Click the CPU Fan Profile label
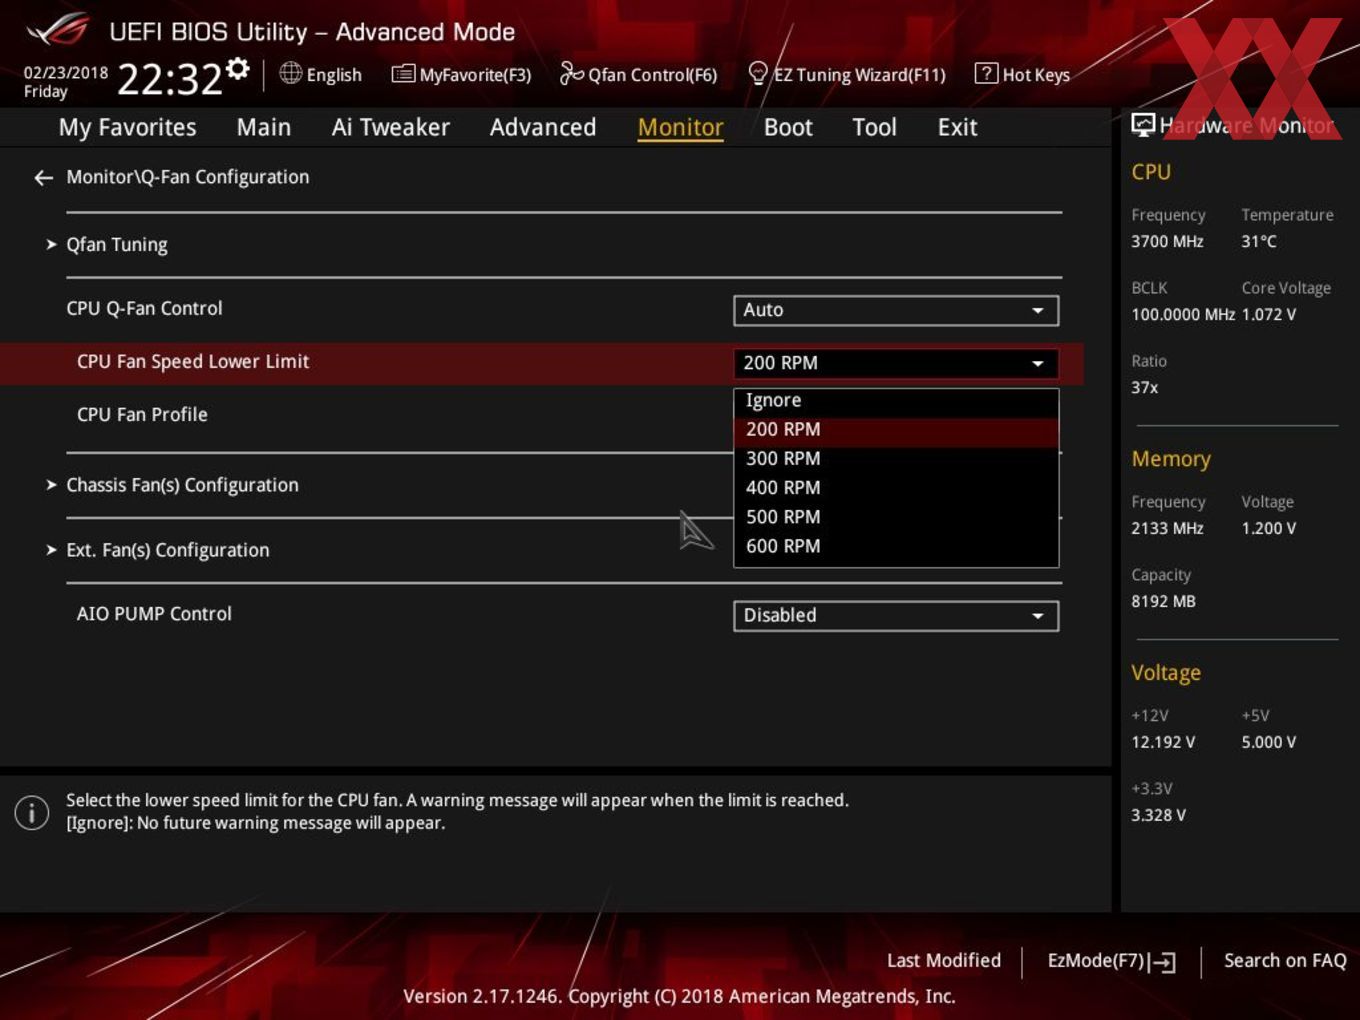The height and width of the screenshot is (1020, 1360). (142, 415)
